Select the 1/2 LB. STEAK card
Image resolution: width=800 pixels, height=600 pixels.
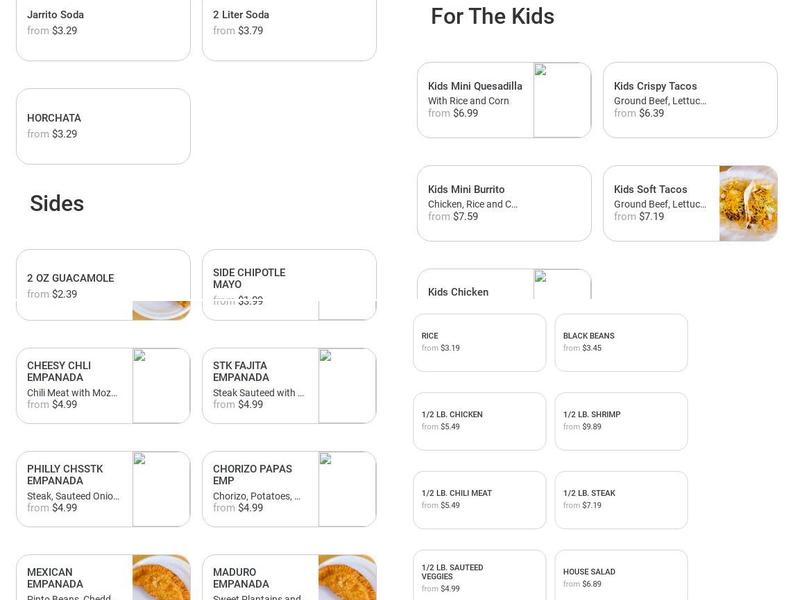621,499
